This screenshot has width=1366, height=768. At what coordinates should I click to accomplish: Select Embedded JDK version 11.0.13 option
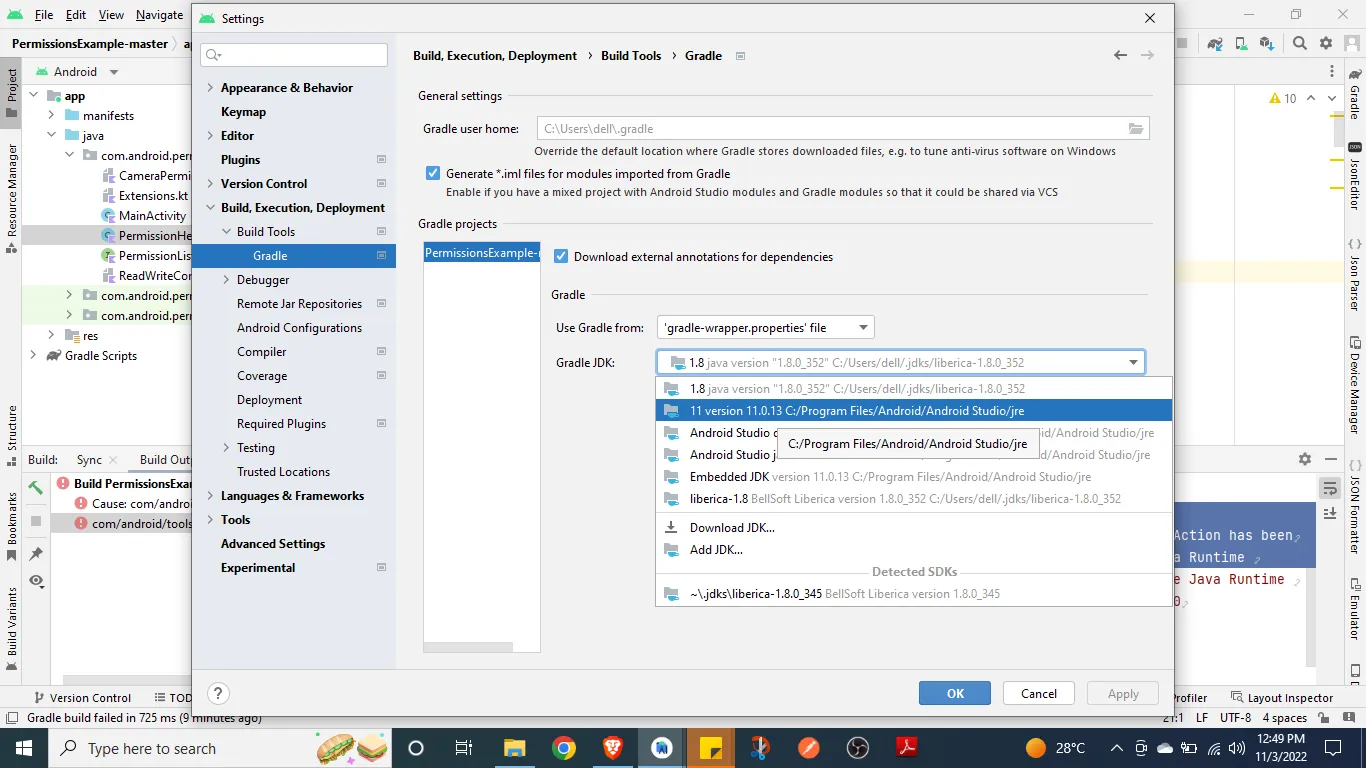[x=914, y=476]
